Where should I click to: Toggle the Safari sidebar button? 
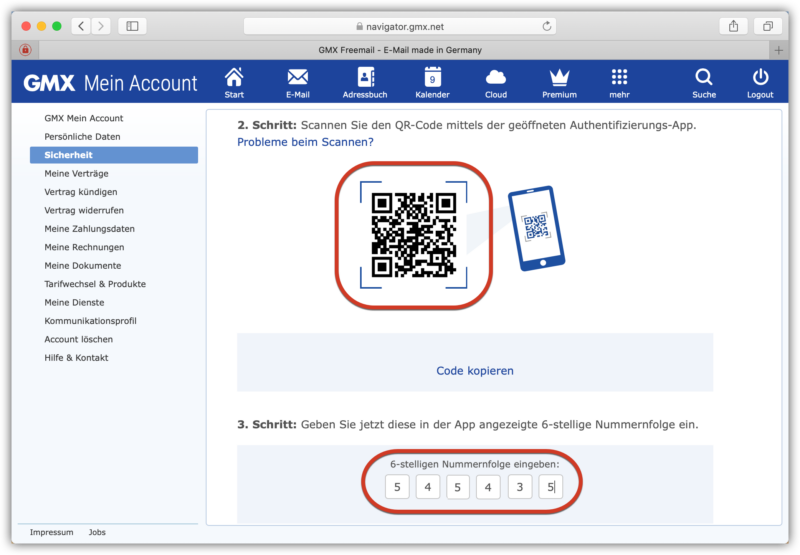132,25
